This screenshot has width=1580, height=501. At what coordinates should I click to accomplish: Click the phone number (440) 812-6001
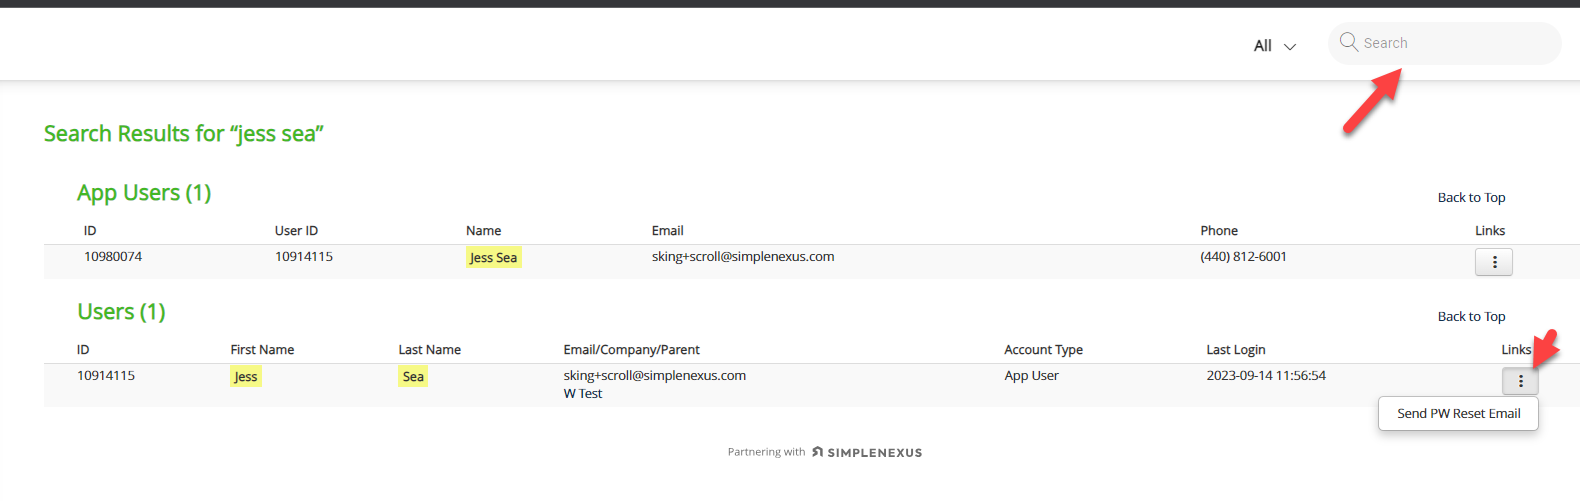click(x=1243, y=257)
